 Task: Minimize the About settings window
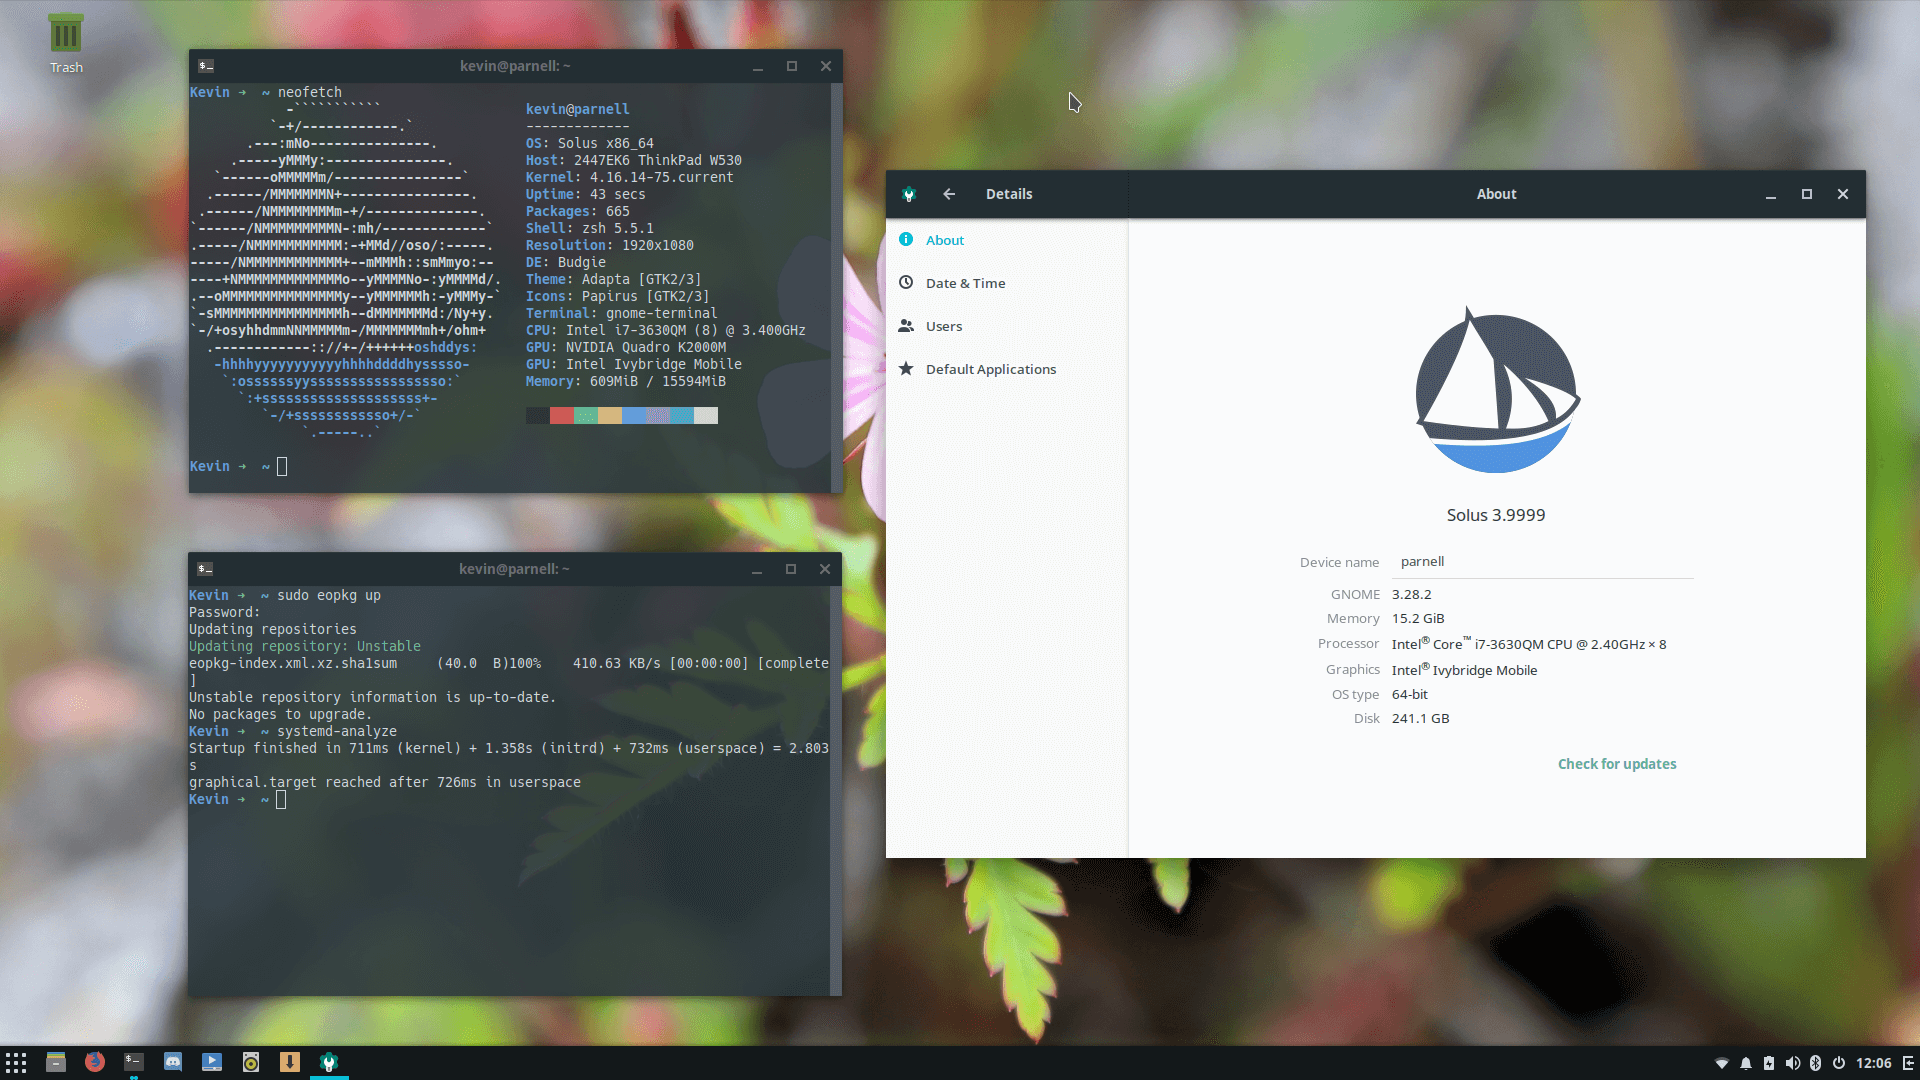pos(1771,194)
